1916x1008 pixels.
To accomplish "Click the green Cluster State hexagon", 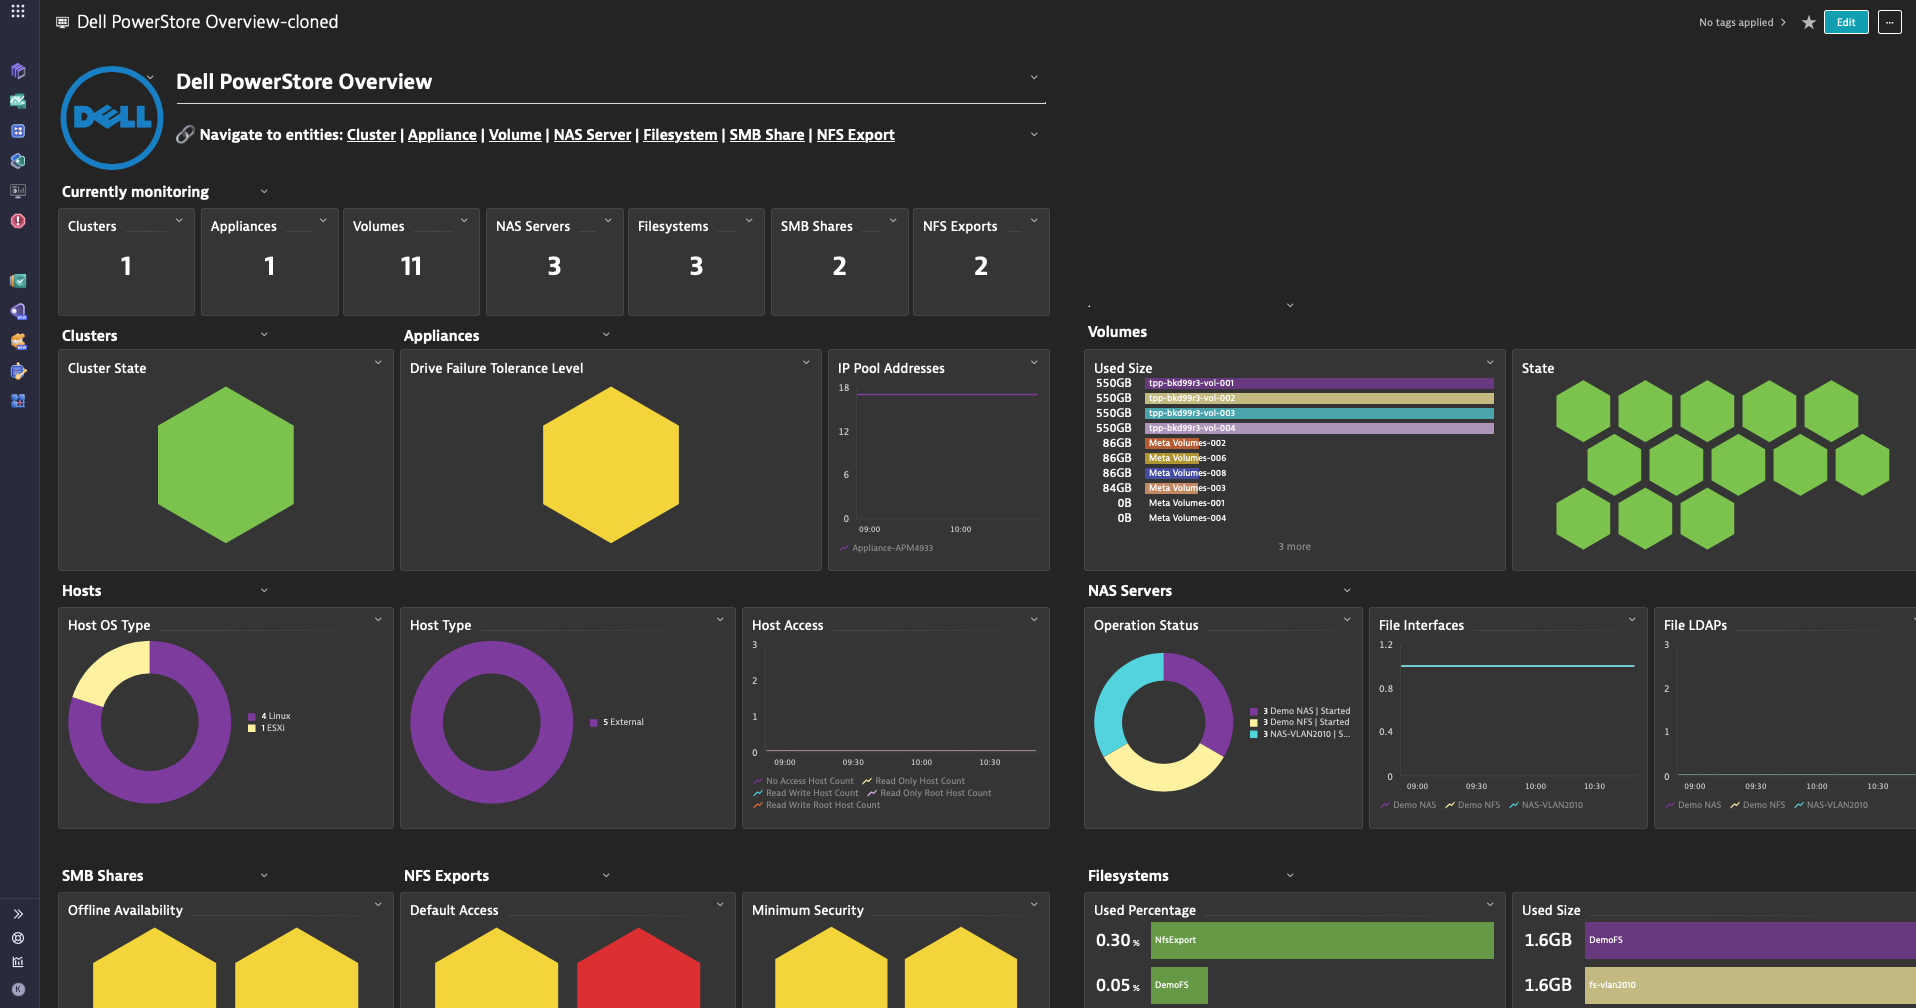I will pyautogui.click(x=226, y=465).
